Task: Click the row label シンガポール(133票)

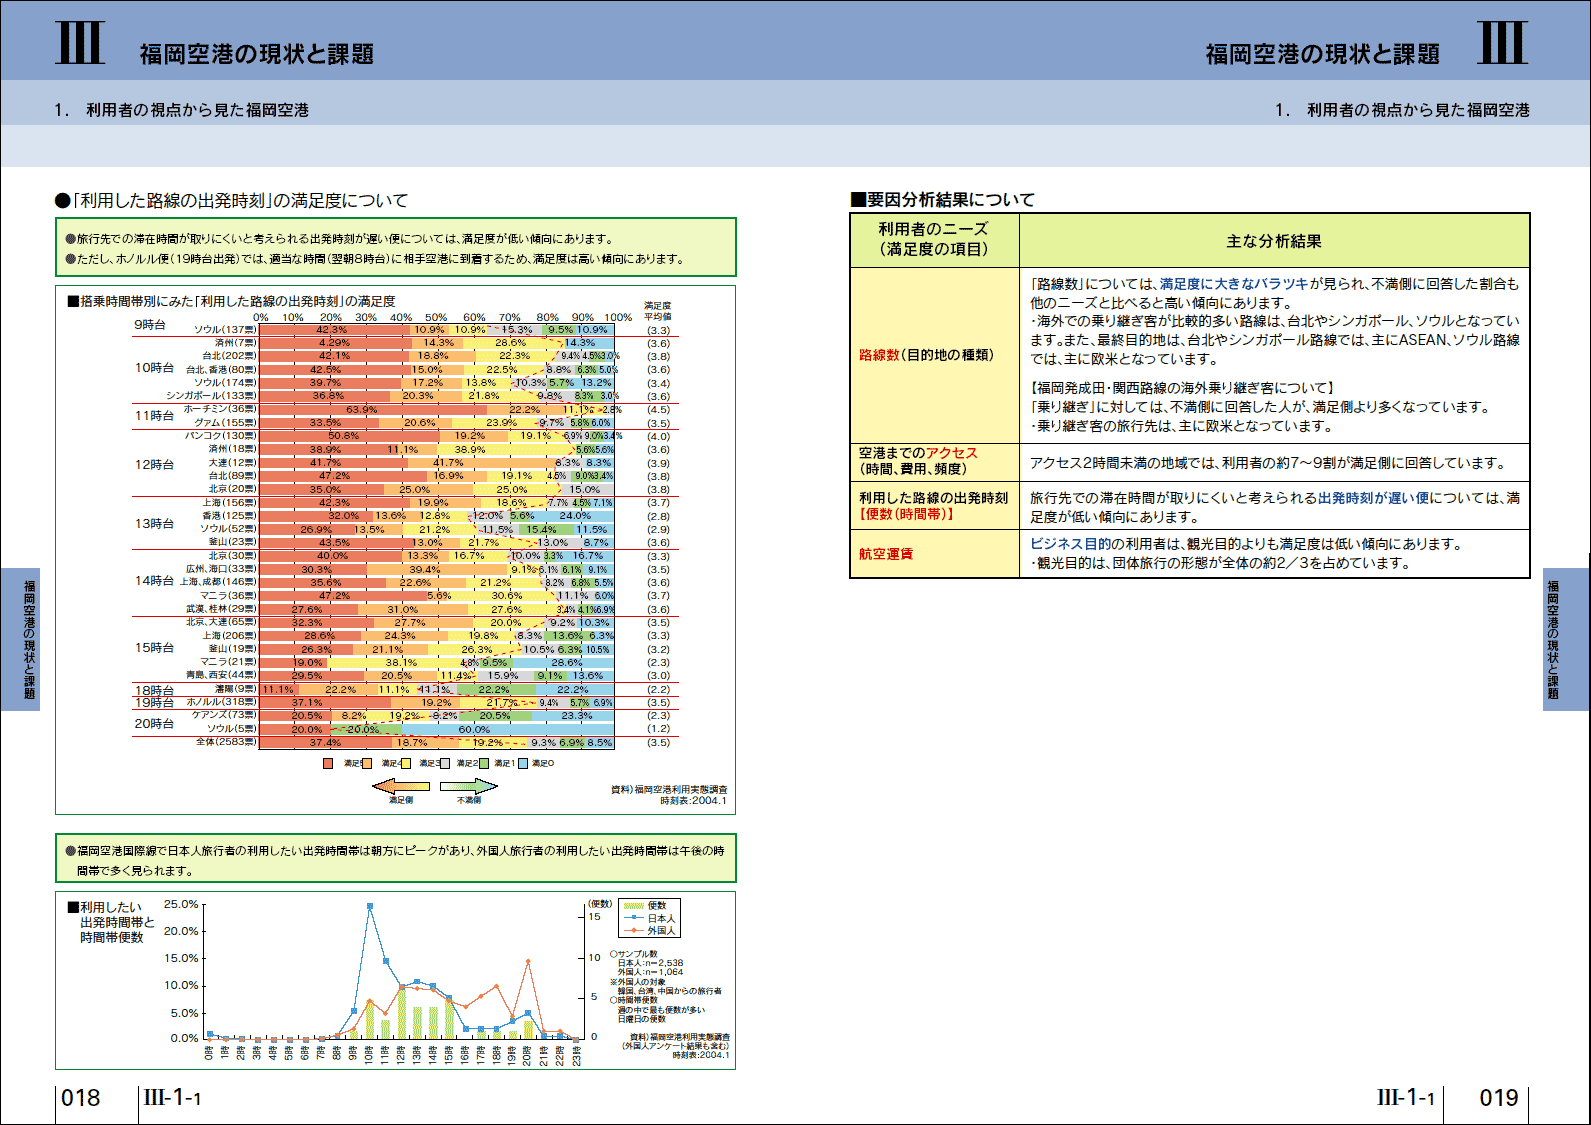Action: click(211, 396)
